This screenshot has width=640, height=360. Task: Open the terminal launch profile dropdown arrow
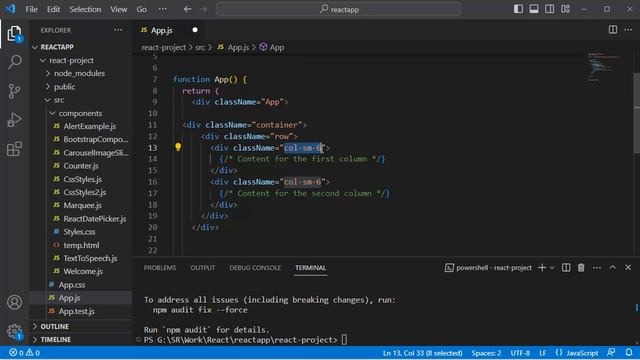[x=552, y=268]
